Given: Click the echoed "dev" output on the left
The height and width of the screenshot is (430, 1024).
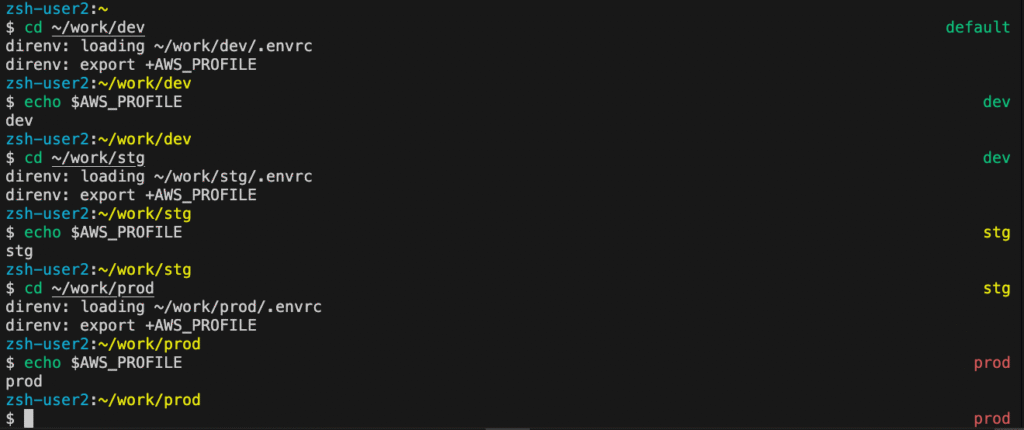Looking at the screenshot, I should 20,121.
